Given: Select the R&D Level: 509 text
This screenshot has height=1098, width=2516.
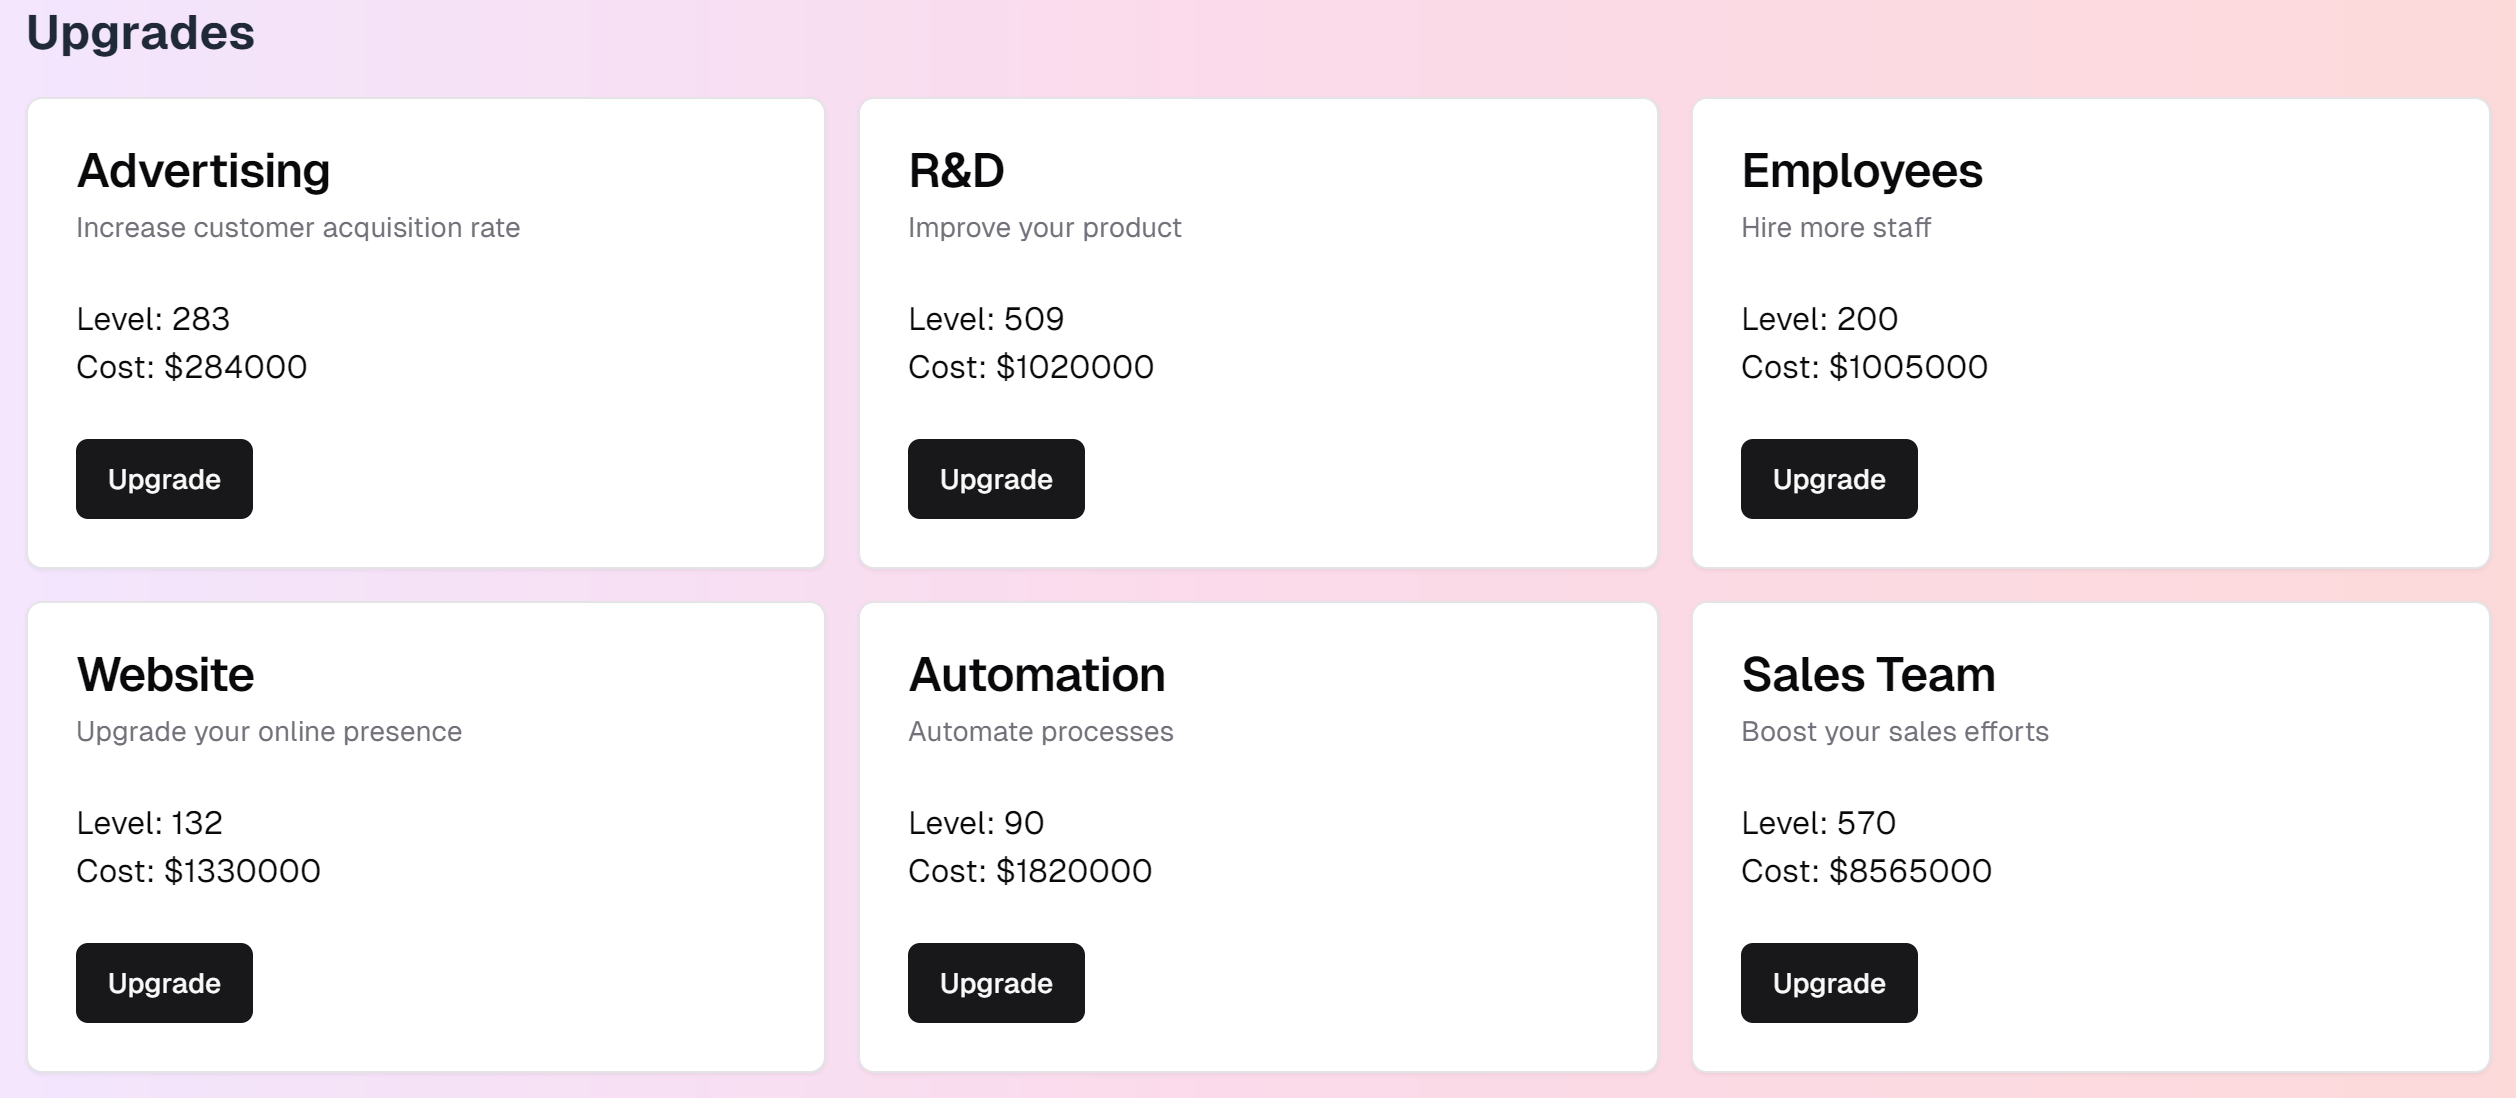Looking at the screenshot, I should (x=985, y=319).
